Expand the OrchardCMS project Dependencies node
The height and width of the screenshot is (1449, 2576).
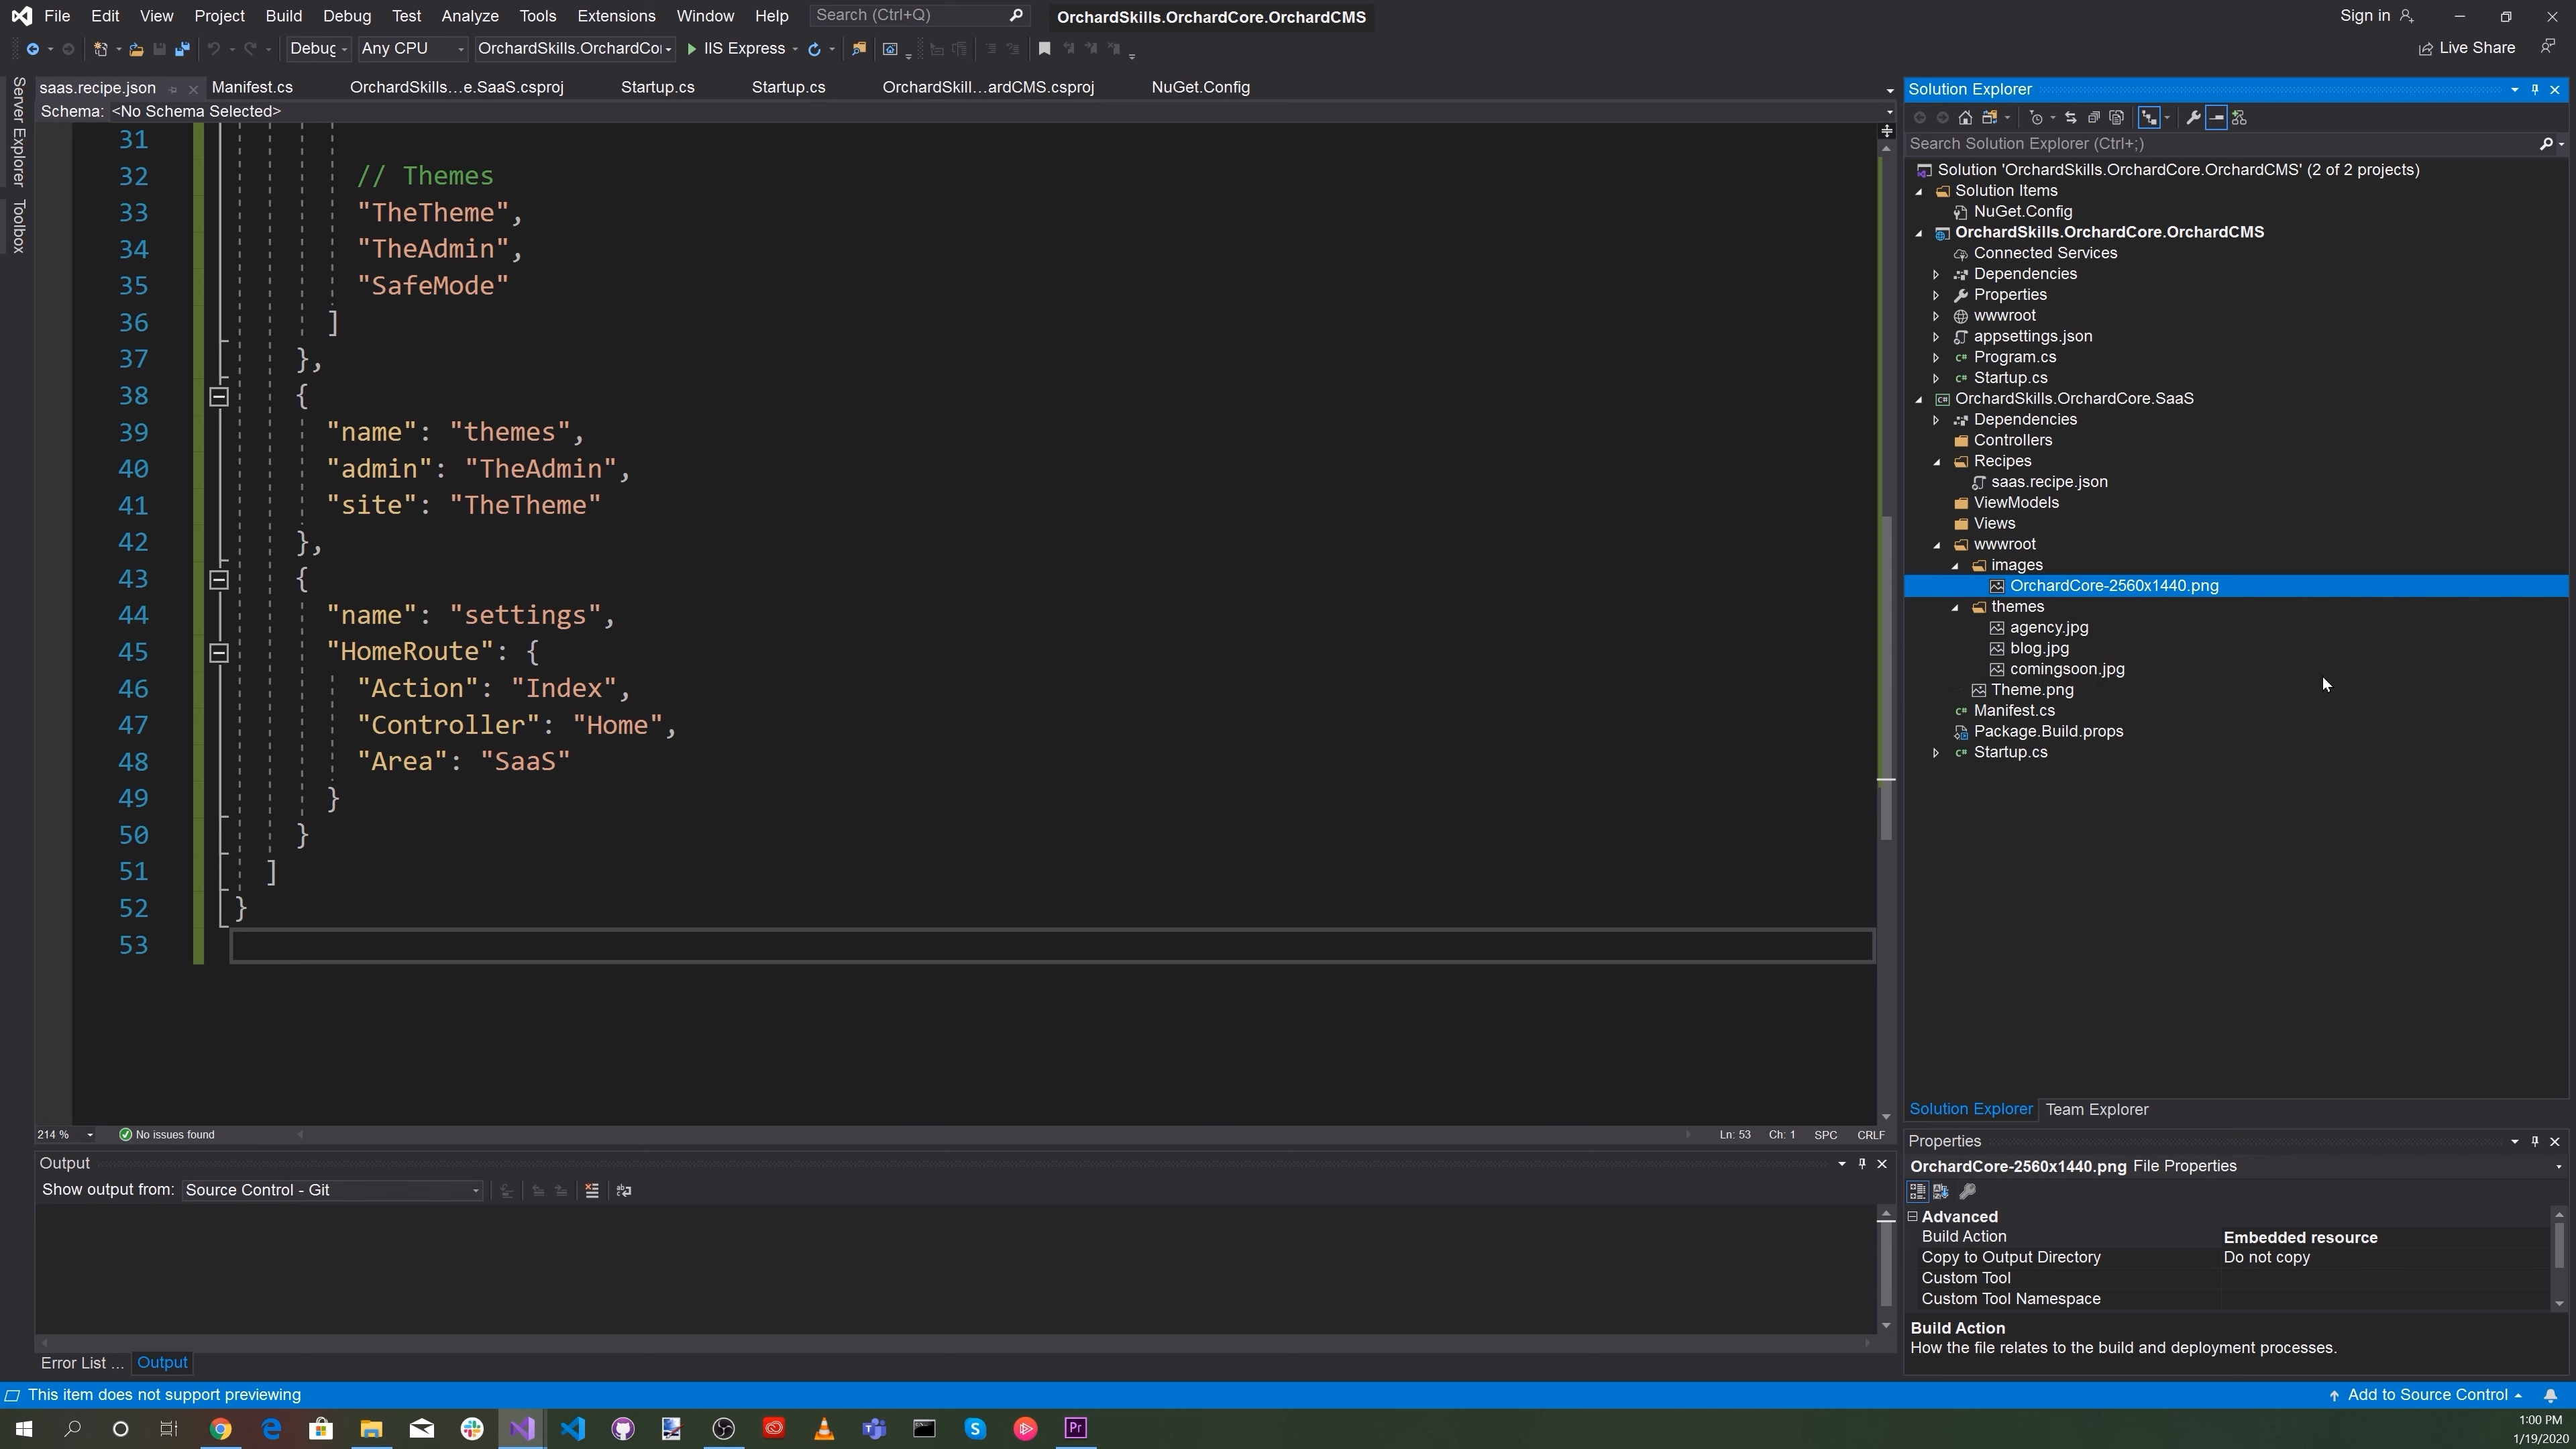point(1936,275)
